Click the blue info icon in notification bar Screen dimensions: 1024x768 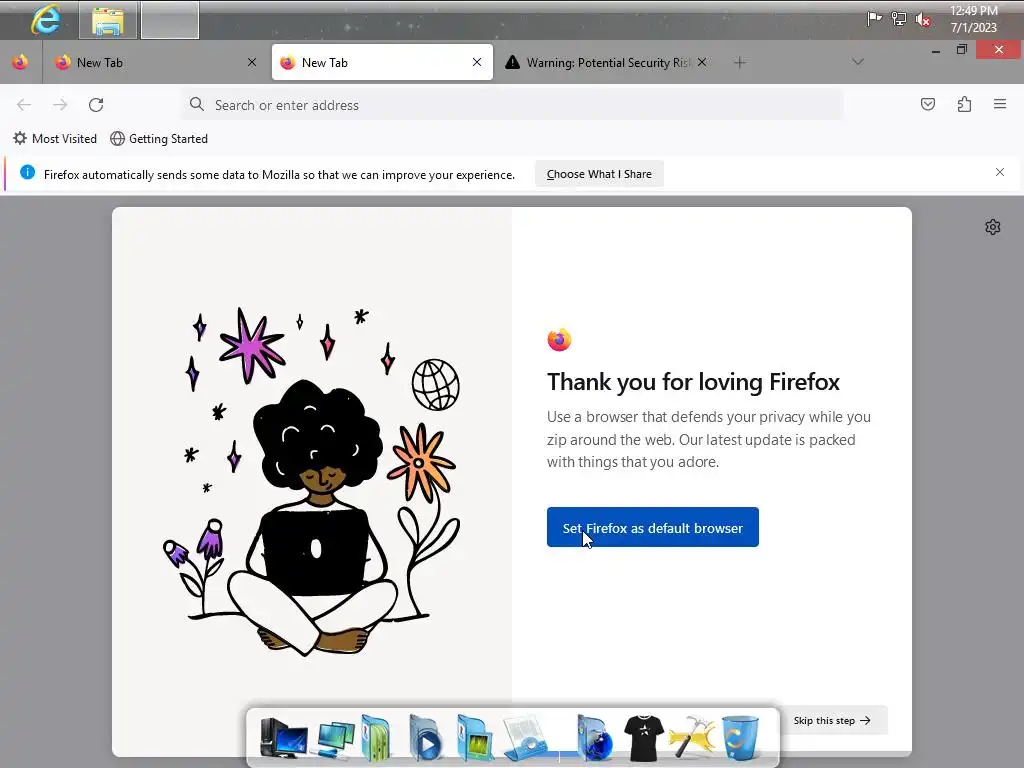coord(27,172)
